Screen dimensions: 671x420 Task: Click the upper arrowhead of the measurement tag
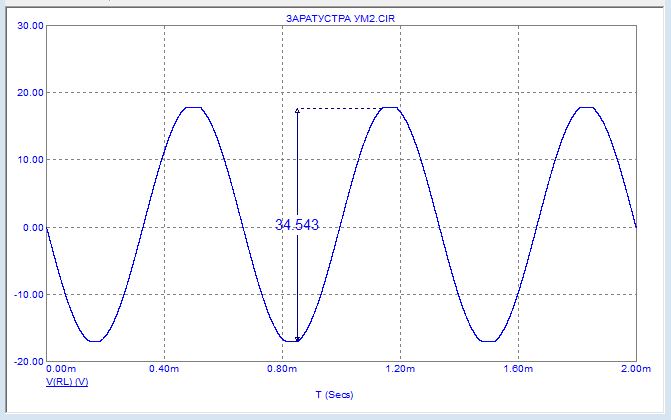click(297, 110)
